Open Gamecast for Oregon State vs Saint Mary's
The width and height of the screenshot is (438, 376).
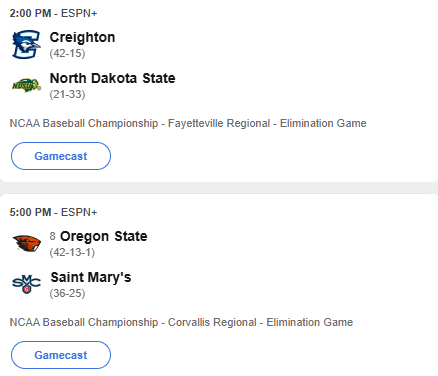[x=61, y=355]
